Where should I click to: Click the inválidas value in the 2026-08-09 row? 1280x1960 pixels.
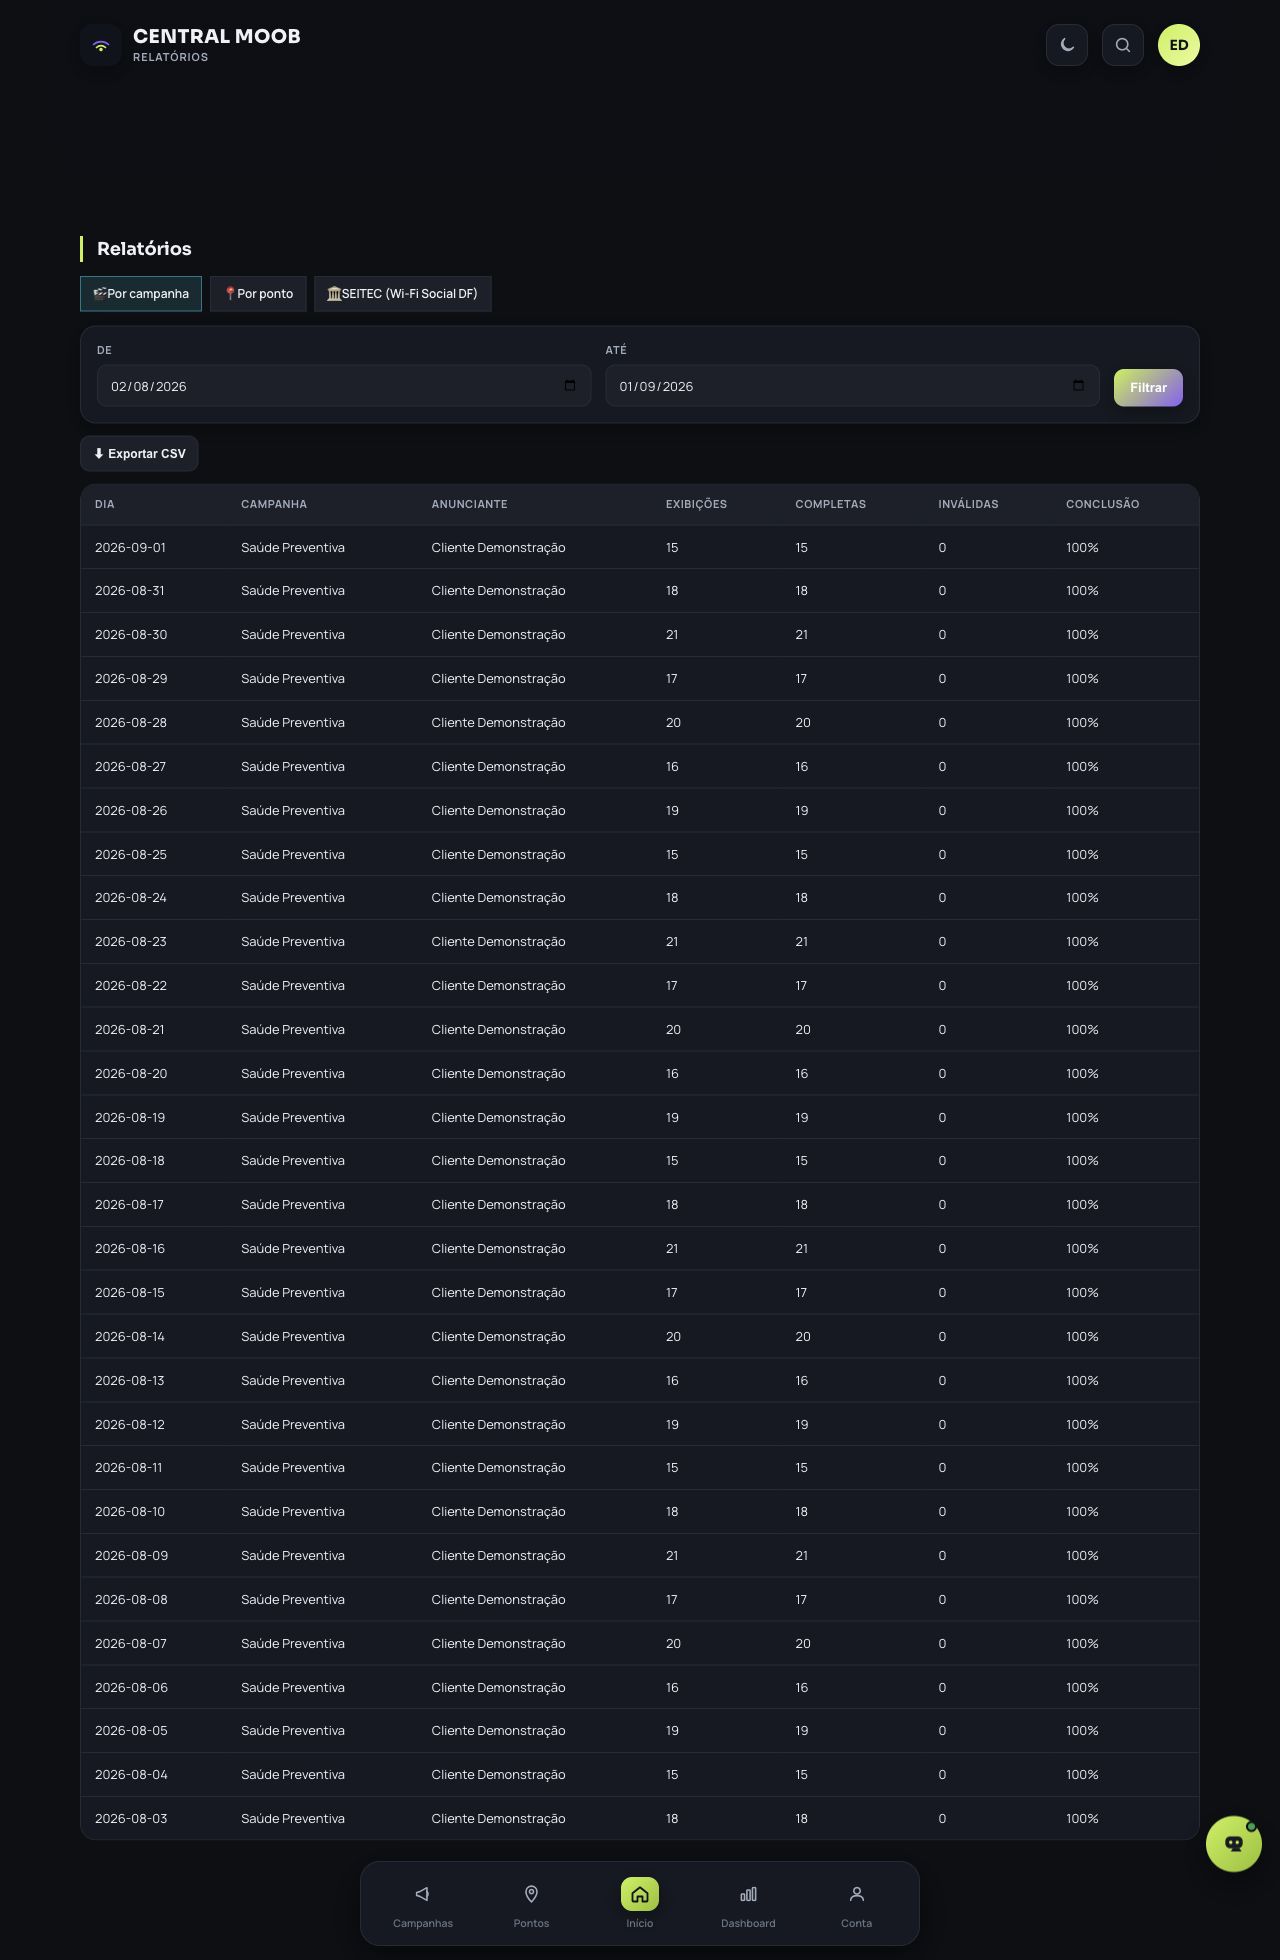click(x=942, y=1556)
